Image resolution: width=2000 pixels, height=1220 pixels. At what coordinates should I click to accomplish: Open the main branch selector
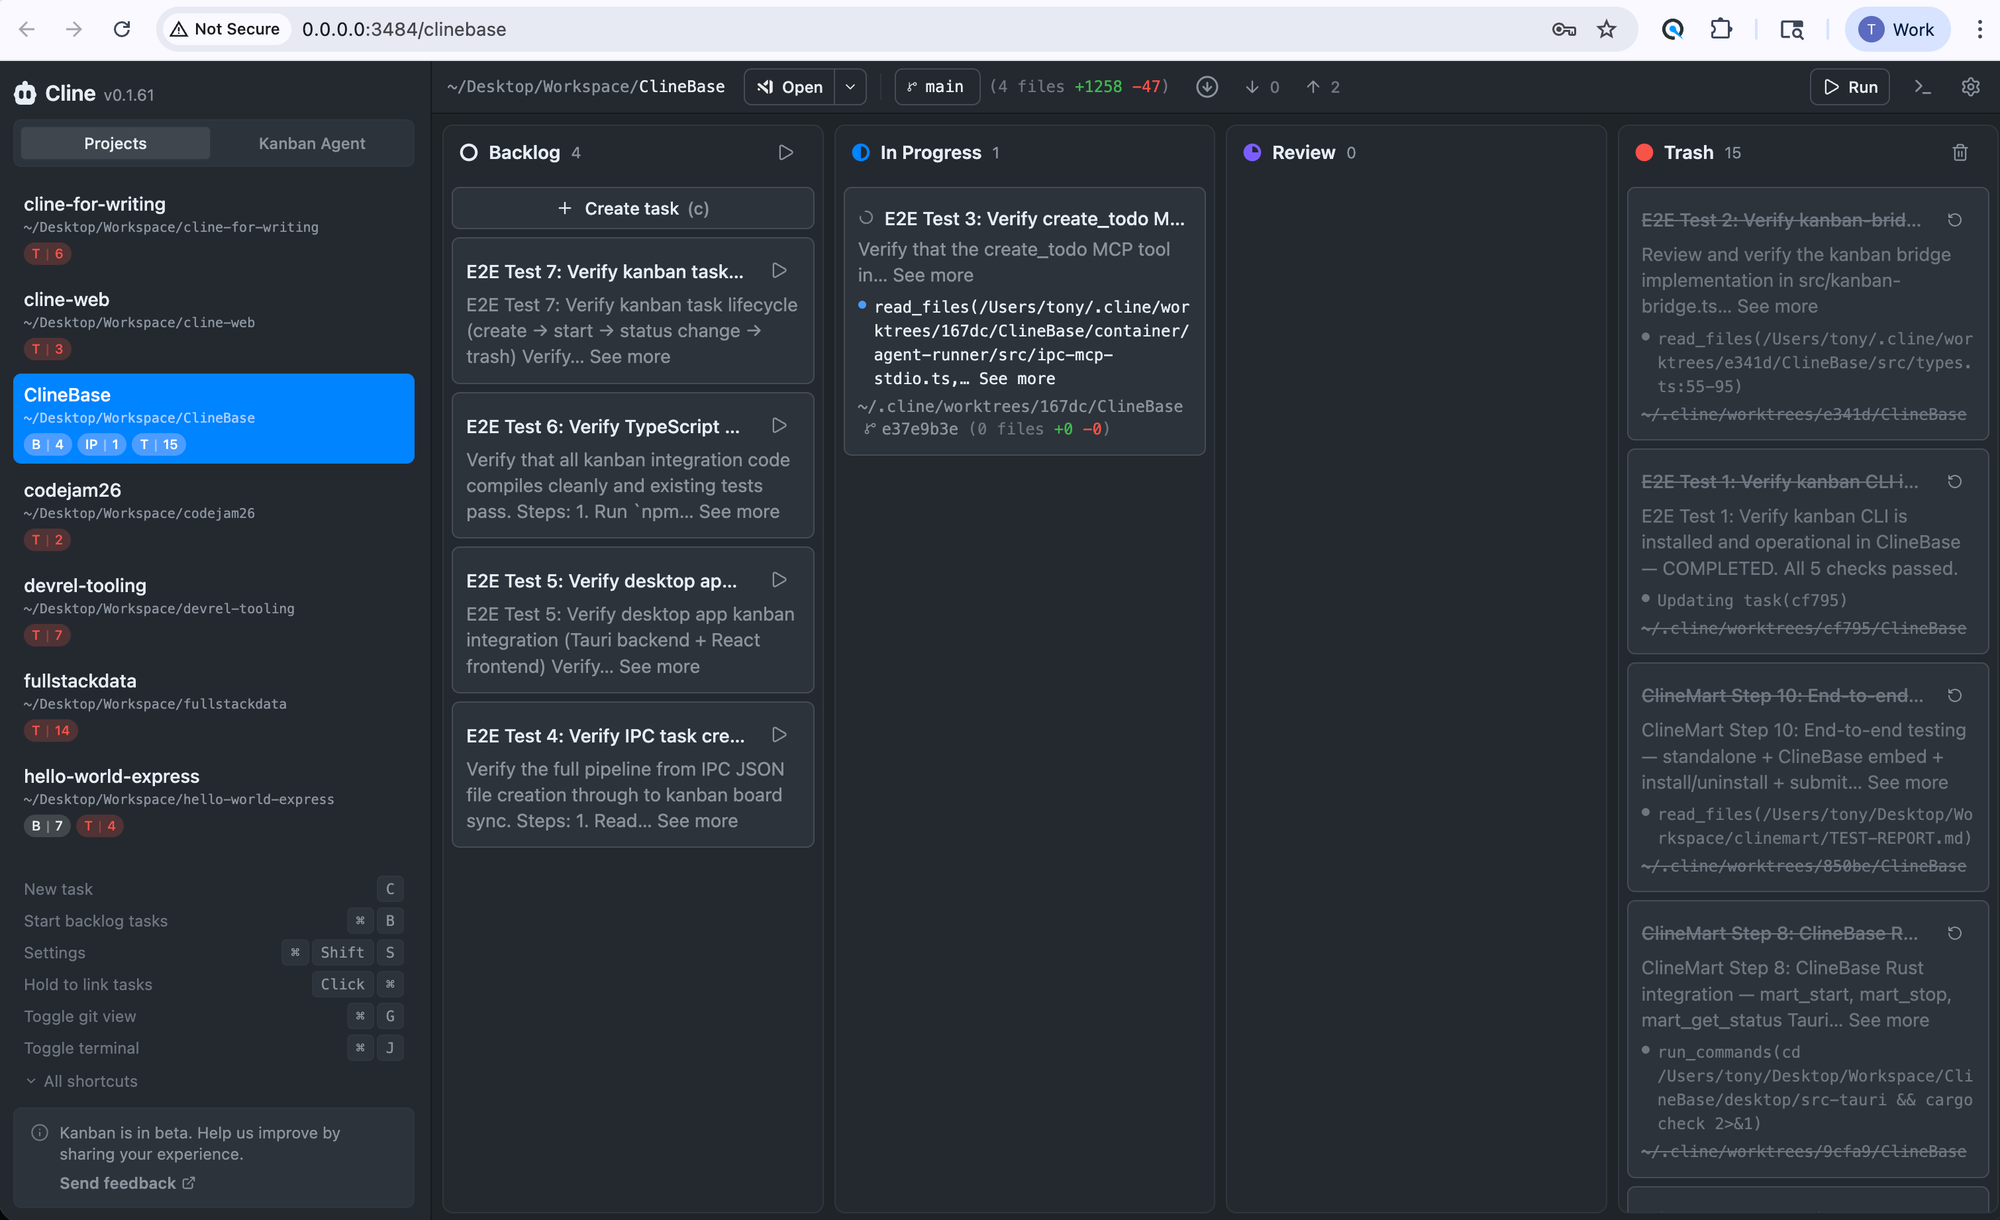point(936,87)
